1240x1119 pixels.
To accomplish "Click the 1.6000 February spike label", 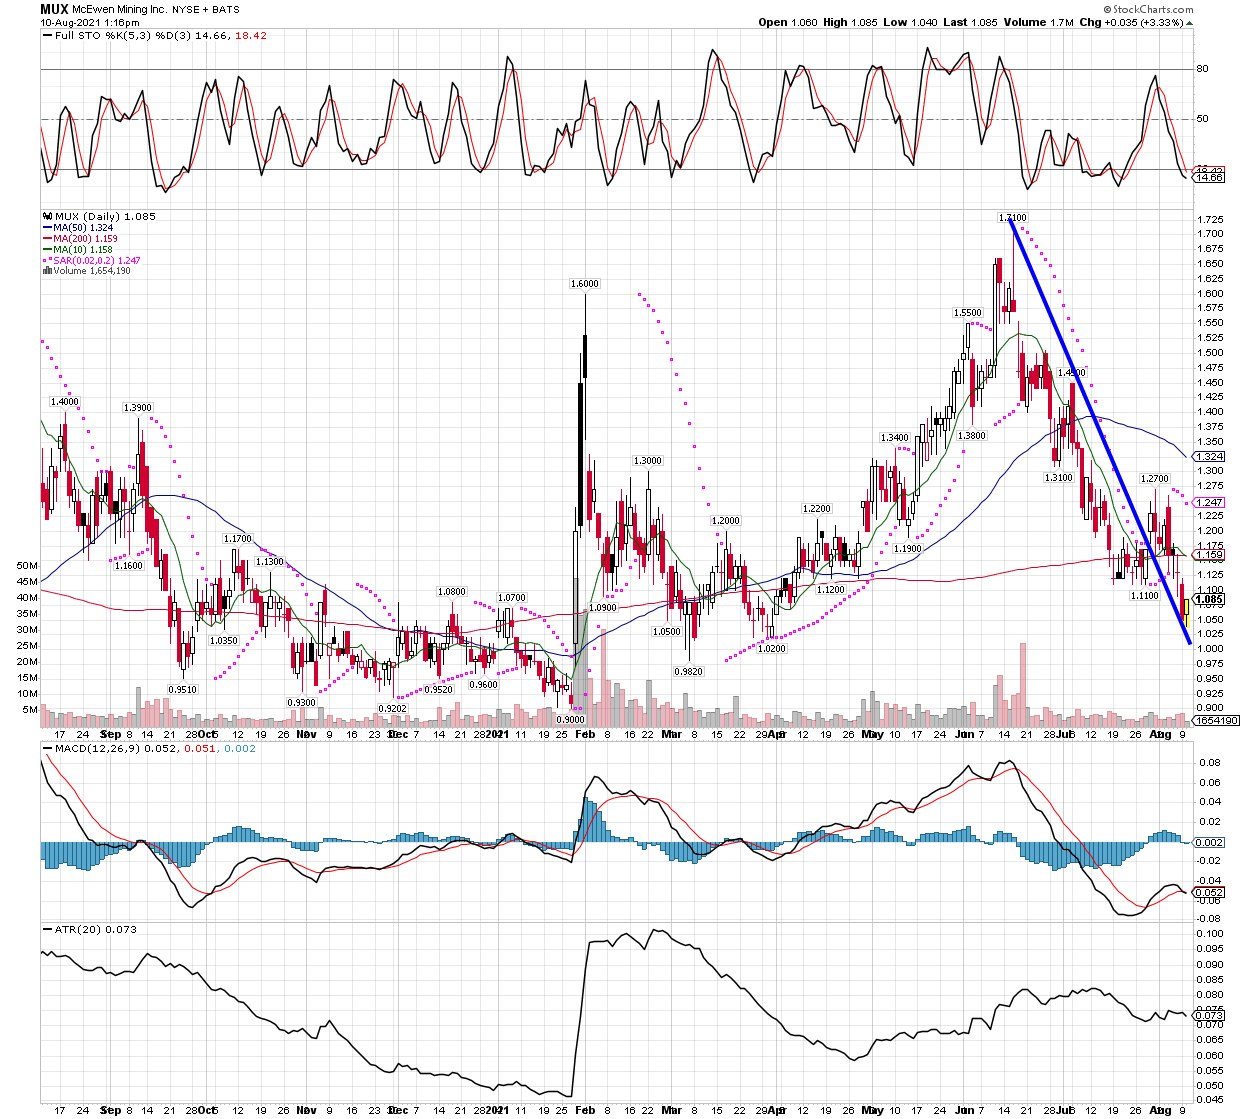I will (585, 283).
